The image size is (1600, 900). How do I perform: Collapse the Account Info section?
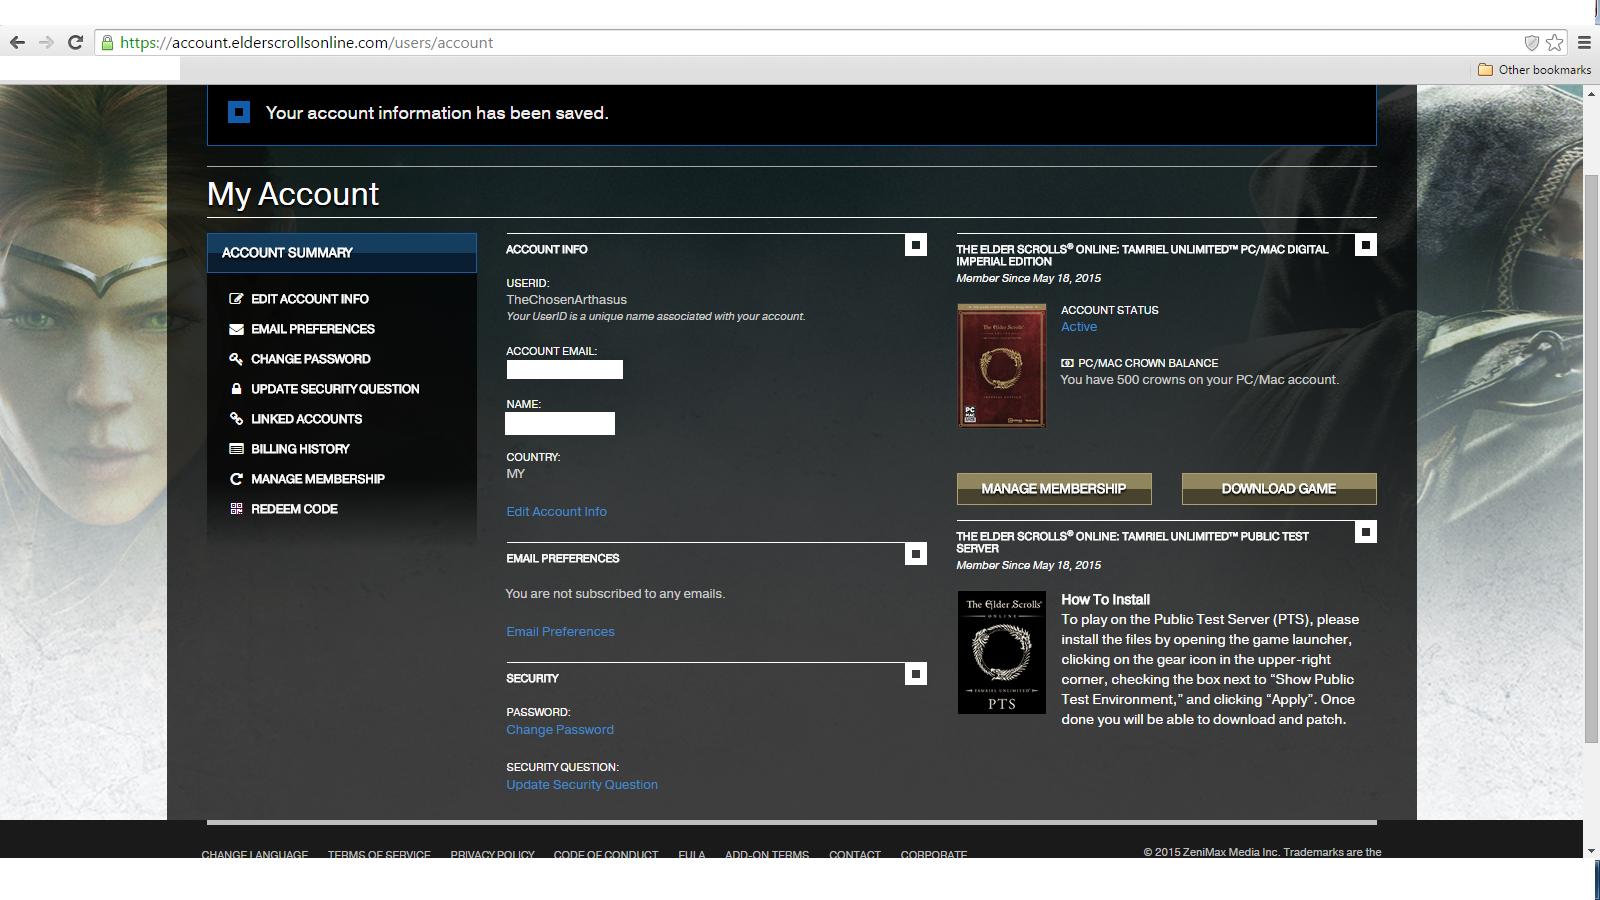click(916, 245)
